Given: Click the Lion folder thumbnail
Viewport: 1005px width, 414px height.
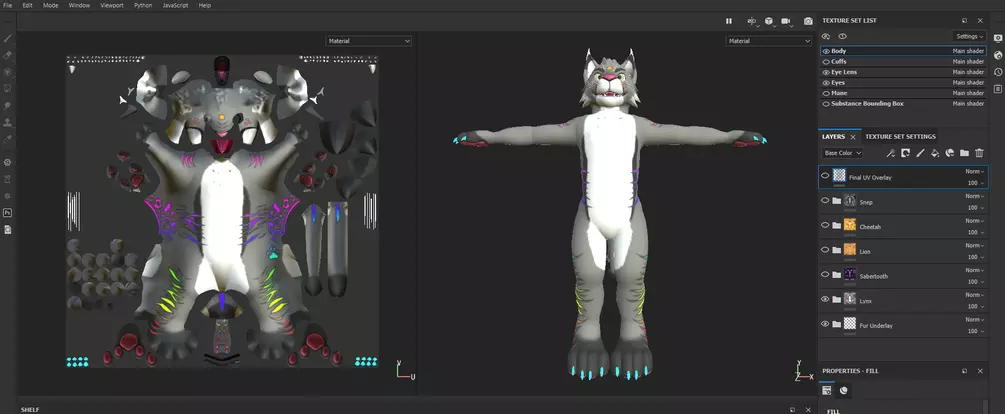Looking at the screenshot, I should pyautogui.click(x=850, y=249).
